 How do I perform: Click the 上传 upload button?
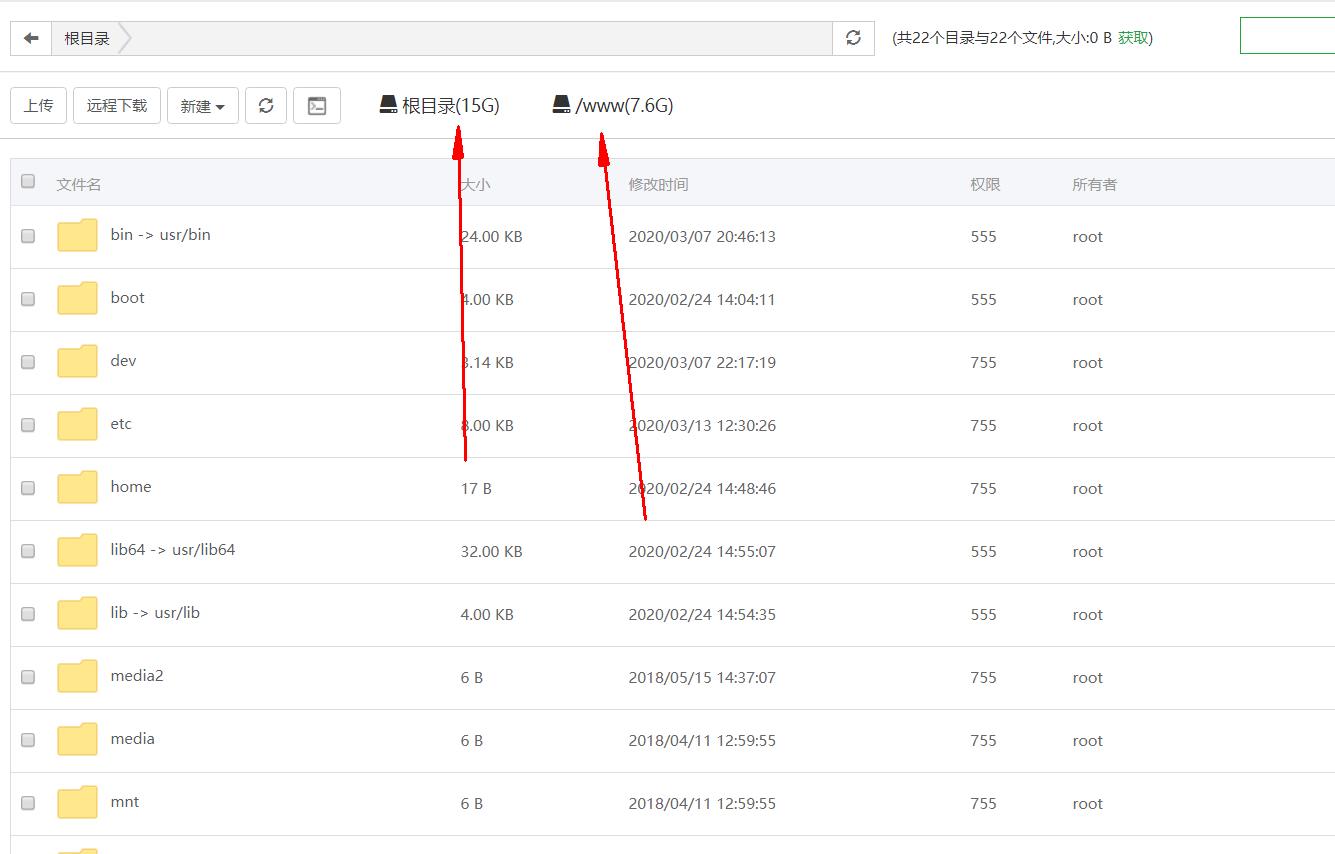pos(38,106)
